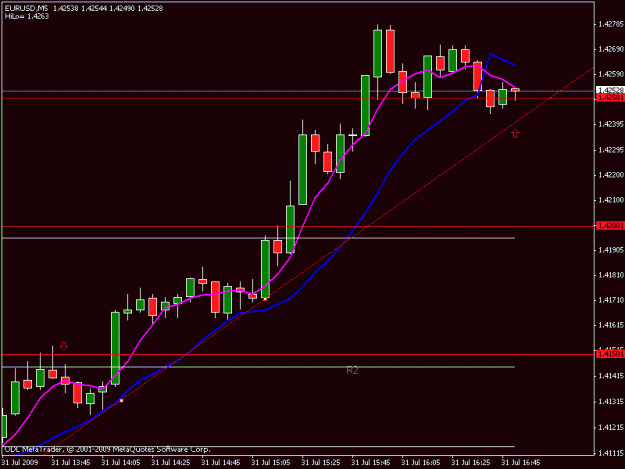The height and width of the screenshot is (469, 625).
Task: Click the EURUSD,M5 chart title text
Action: [x=27, y=8]
